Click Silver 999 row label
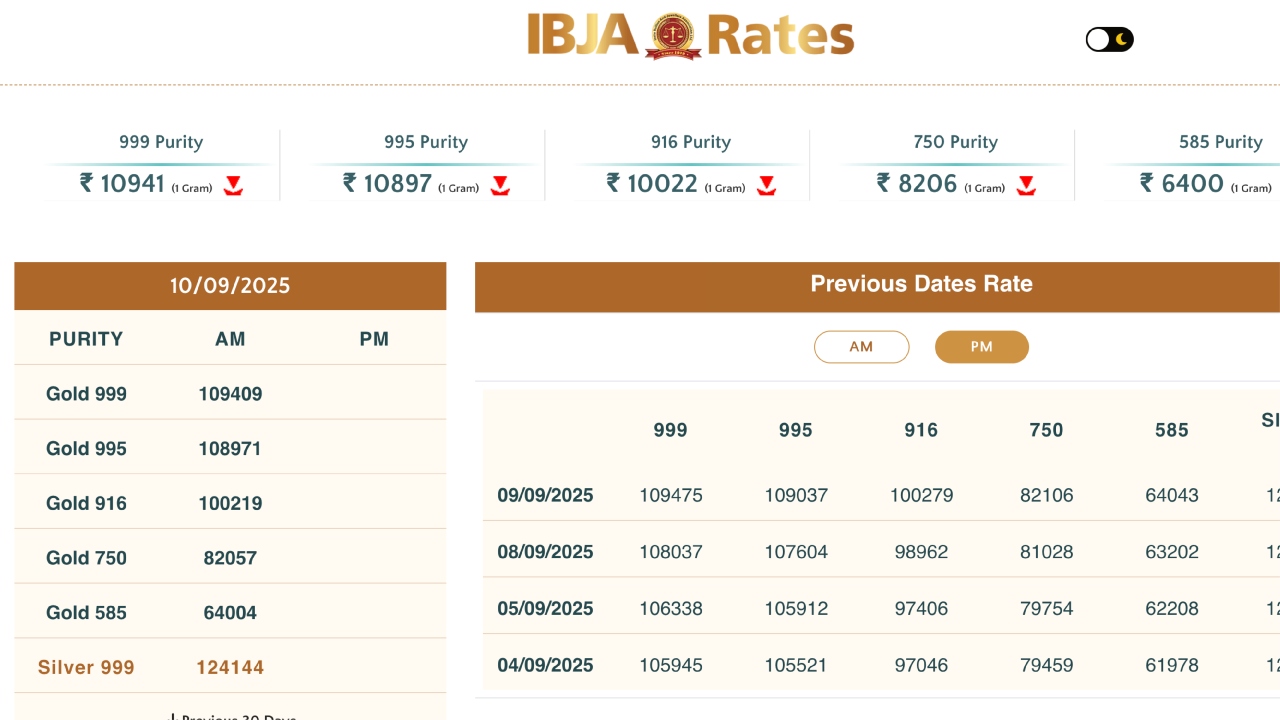This screenshot has height=720, width=1280. point(86,667)
